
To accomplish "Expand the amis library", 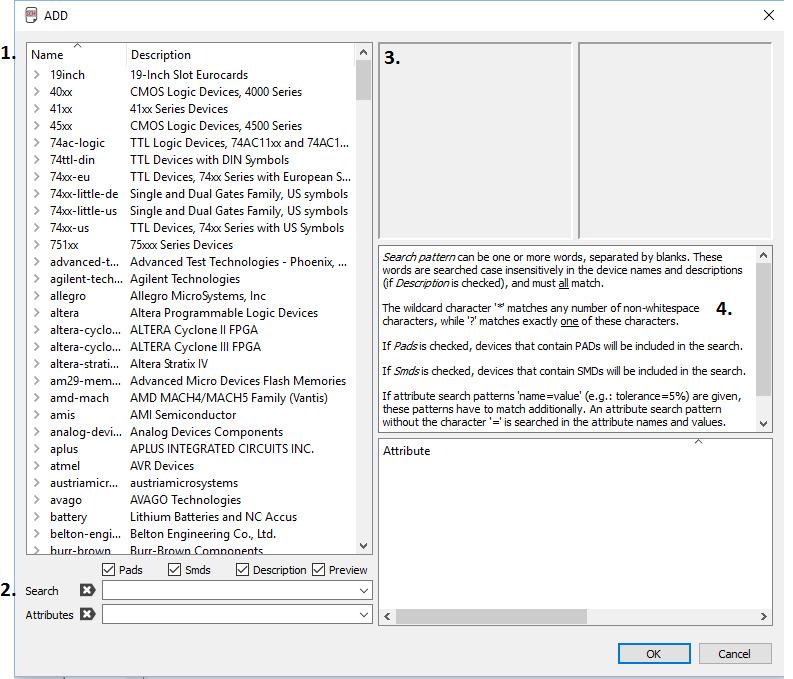I will pos(36,415).
